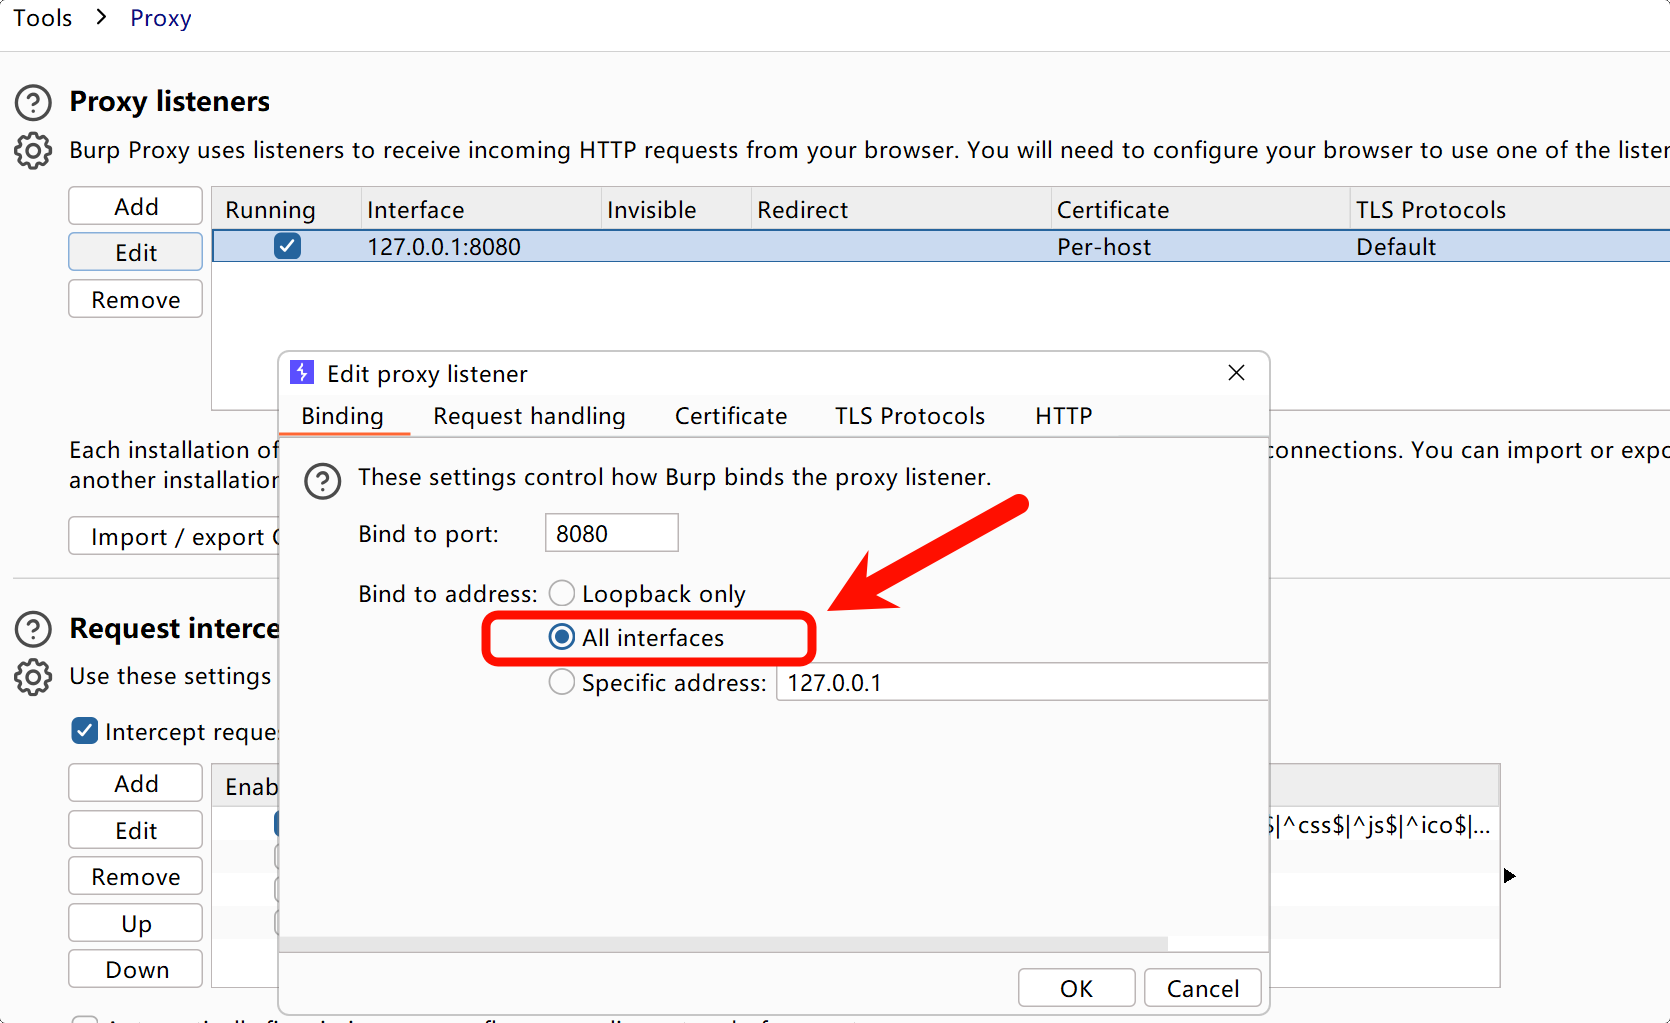Open the Request interception gear settings
This screenshot has height=1023, width=1670.
(x=33, y=677)
